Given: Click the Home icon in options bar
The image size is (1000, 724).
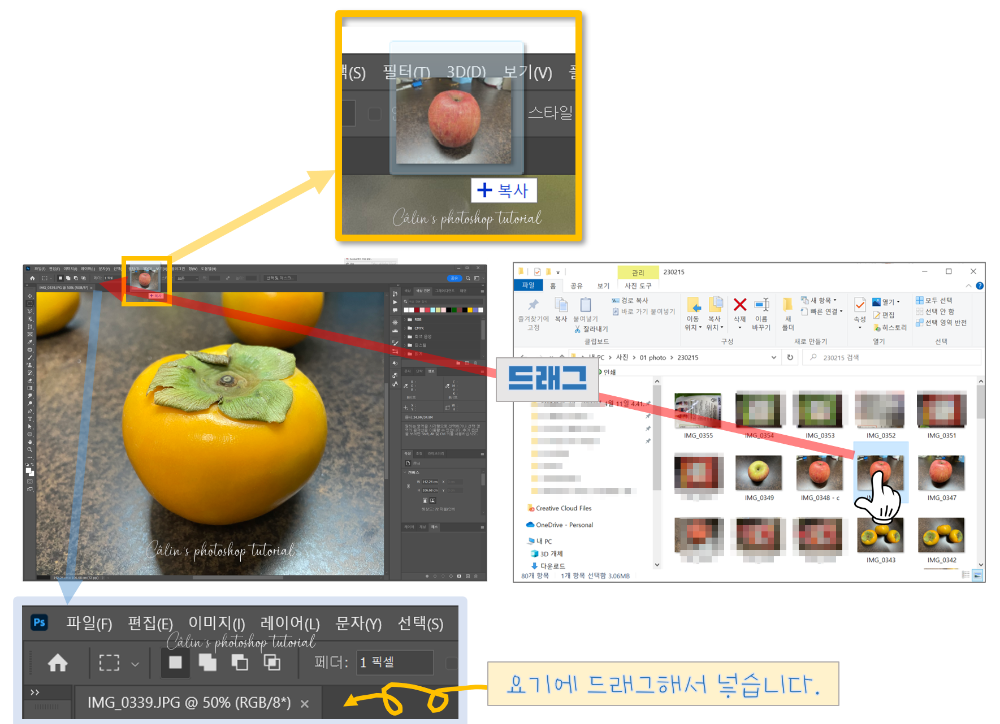Looking at the screenshot, I should pos(57,663).
